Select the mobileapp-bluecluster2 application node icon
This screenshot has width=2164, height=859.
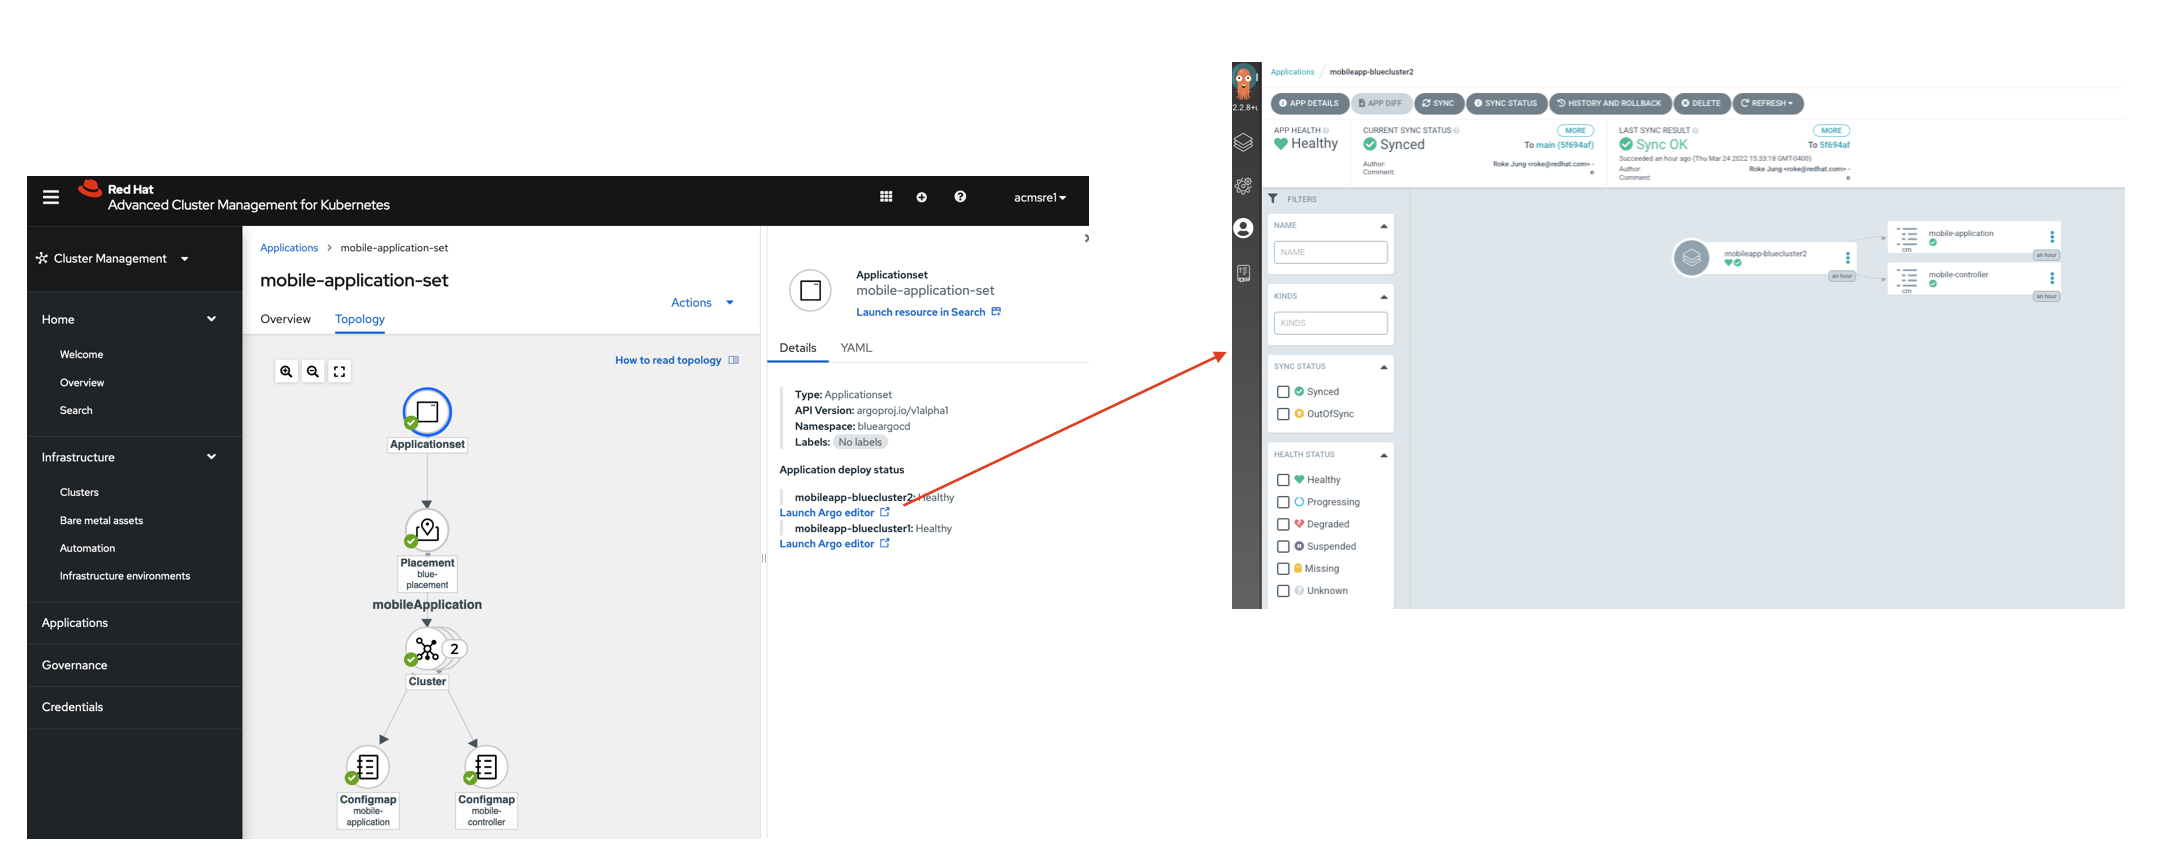pos(1691,258)
